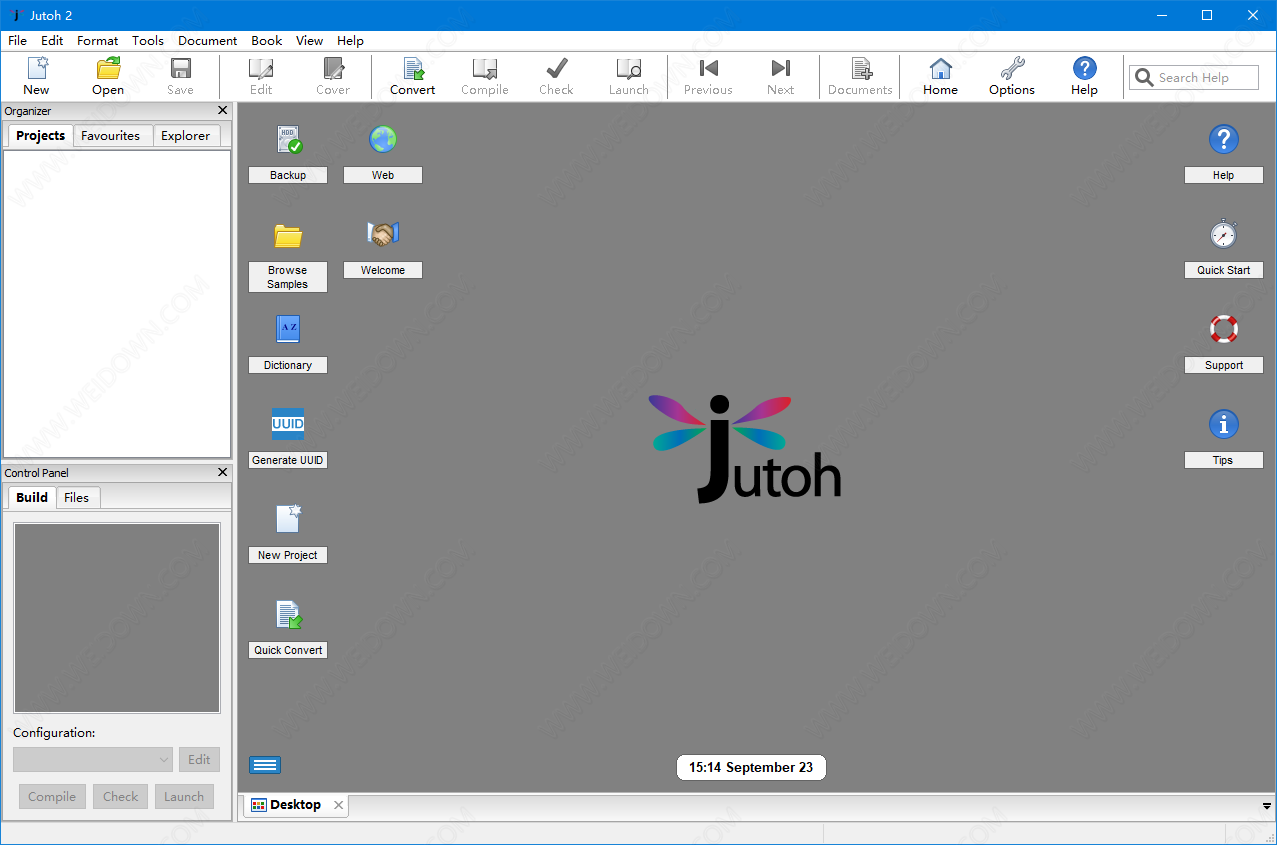Open the Browse Samples folder icon

(x=288, y=235)
